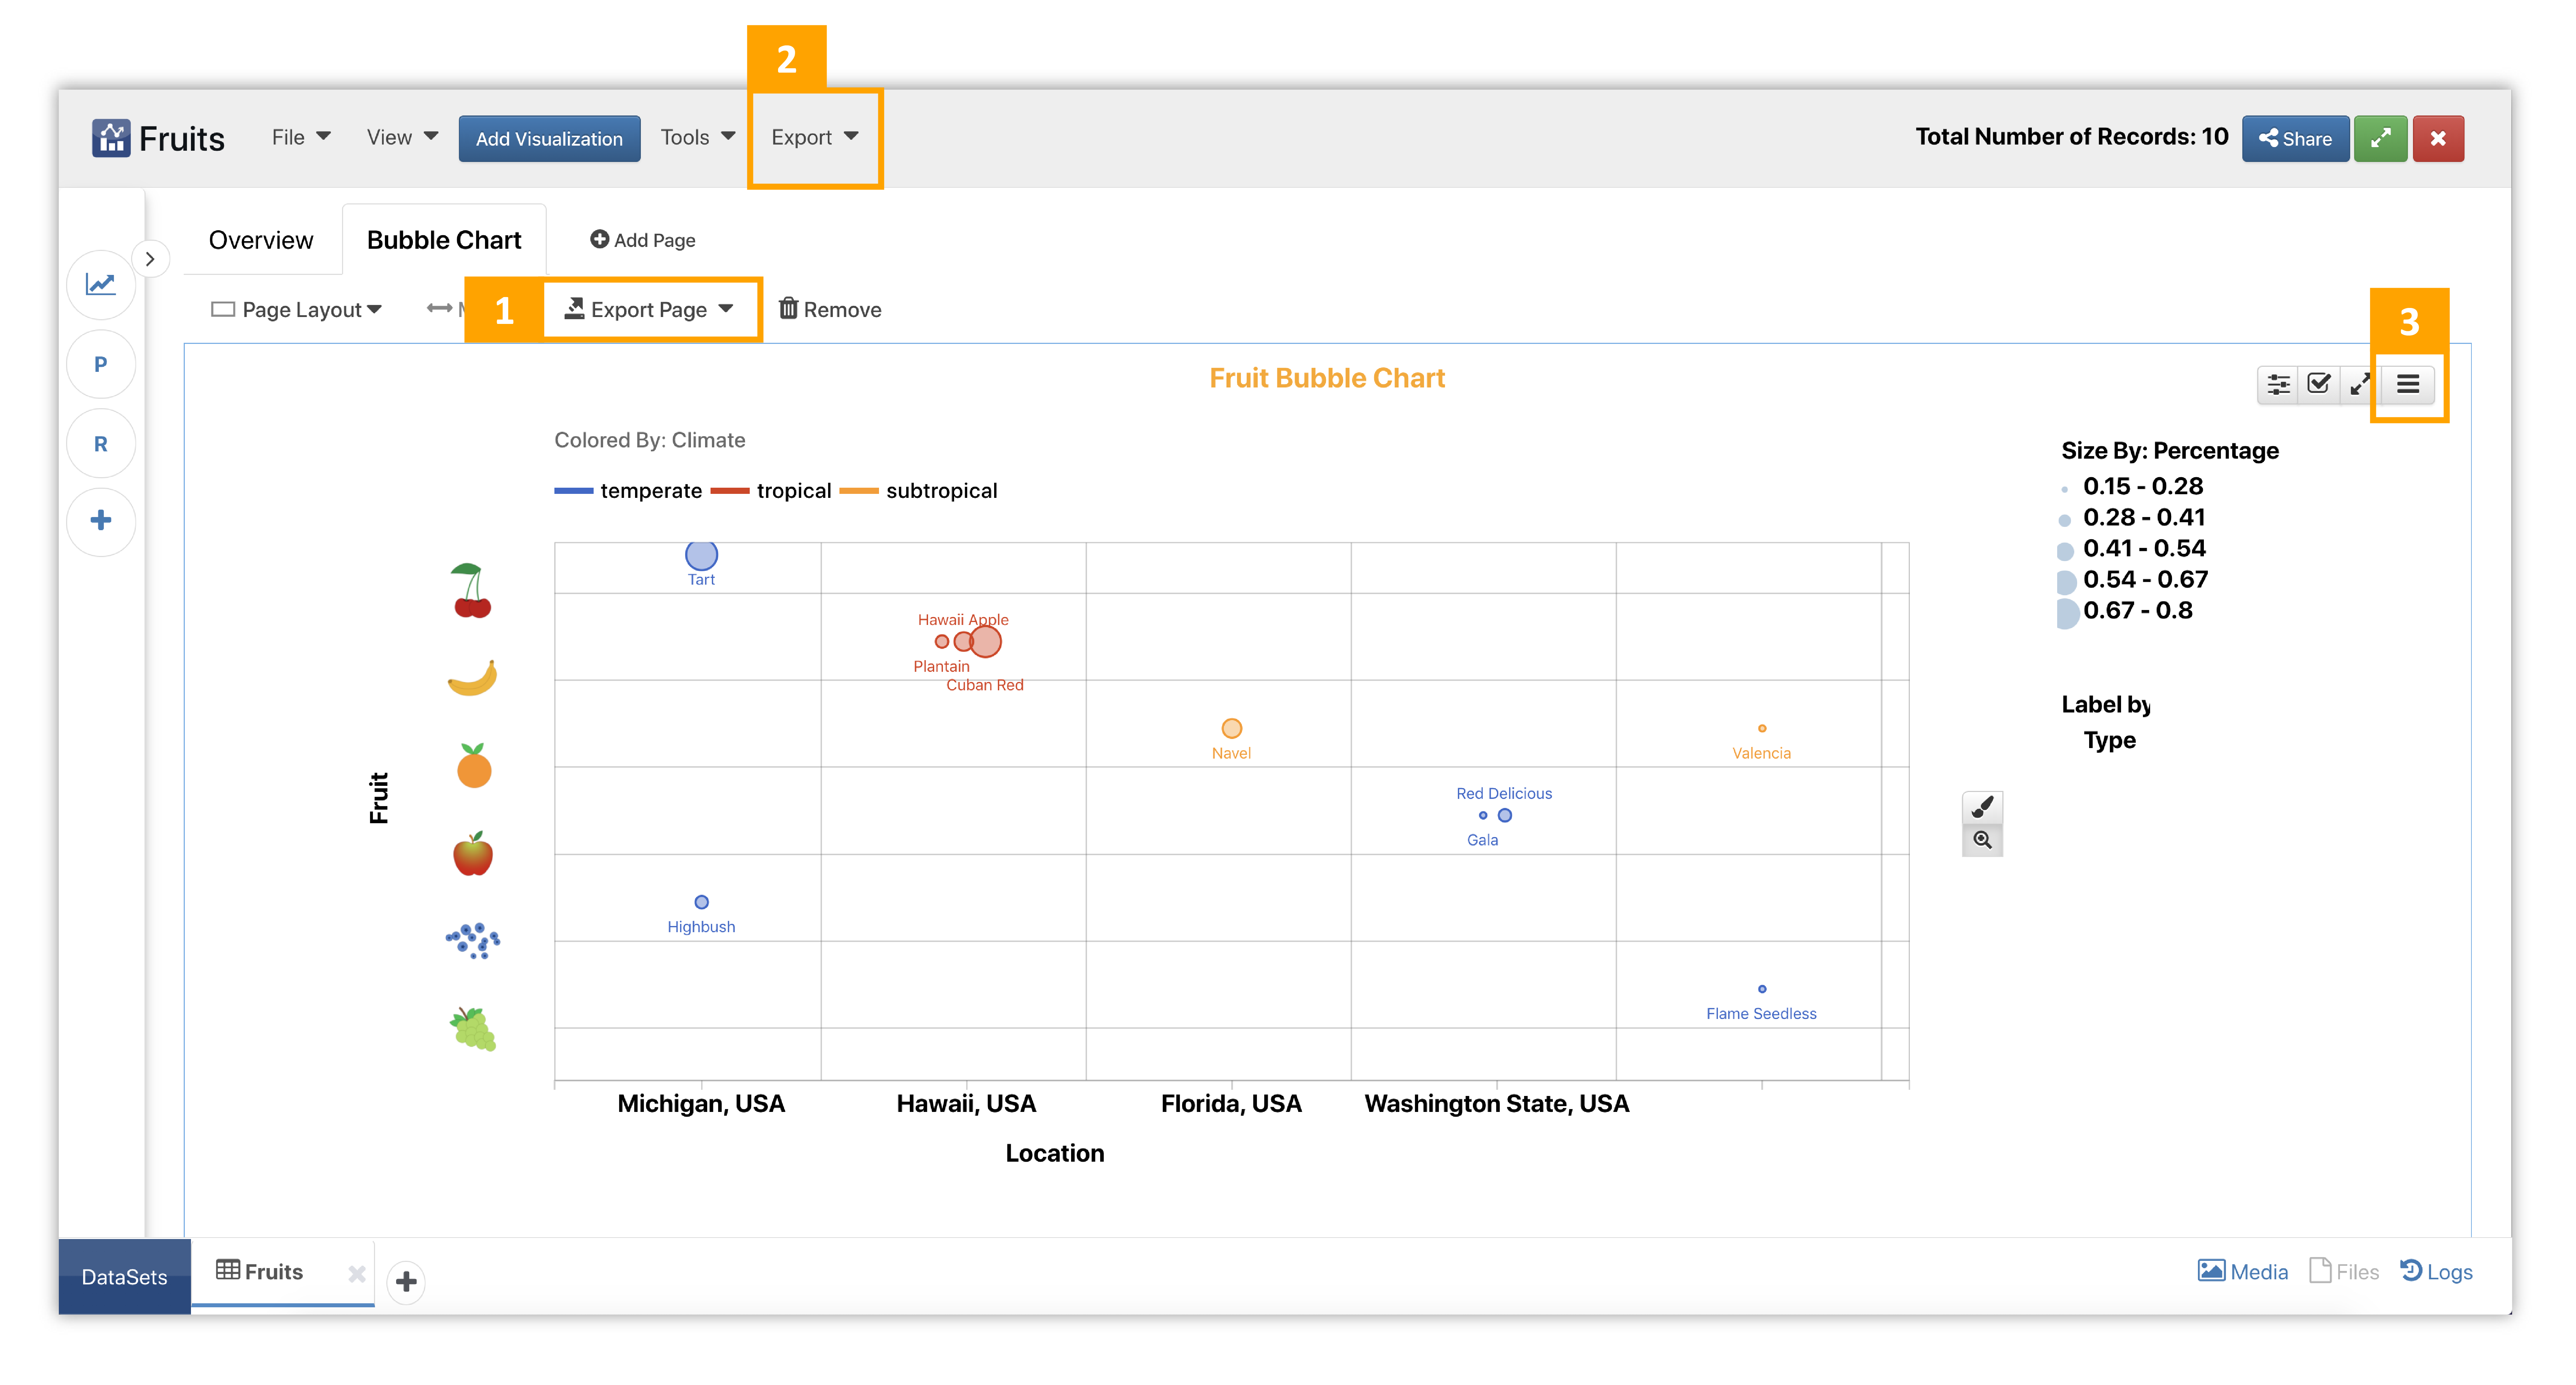The width and height of the screenshot is (2576, 1385).
Task: Close the dashboard with red X
Action: point(2438,139)
